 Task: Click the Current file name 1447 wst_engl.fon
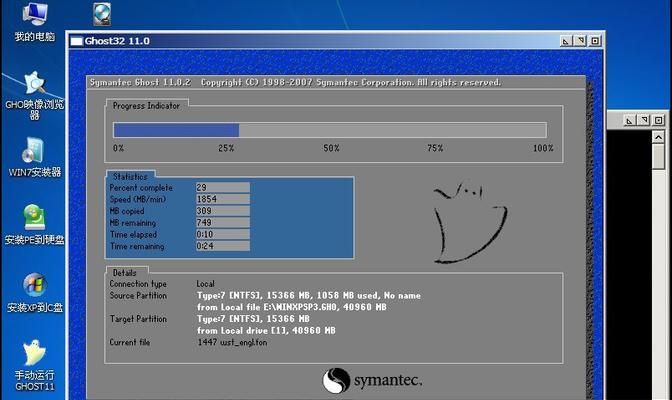click(232, 342)
